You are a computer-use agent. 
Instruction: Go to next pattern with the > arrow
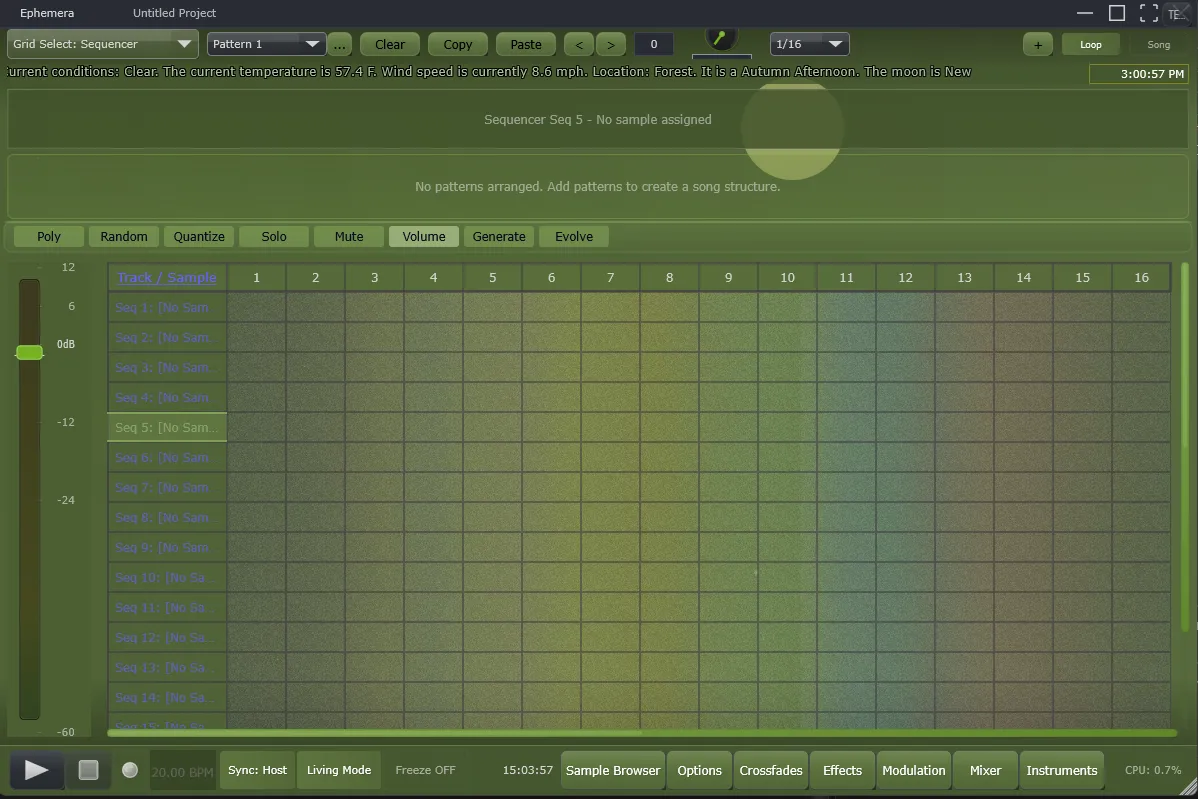611,44
